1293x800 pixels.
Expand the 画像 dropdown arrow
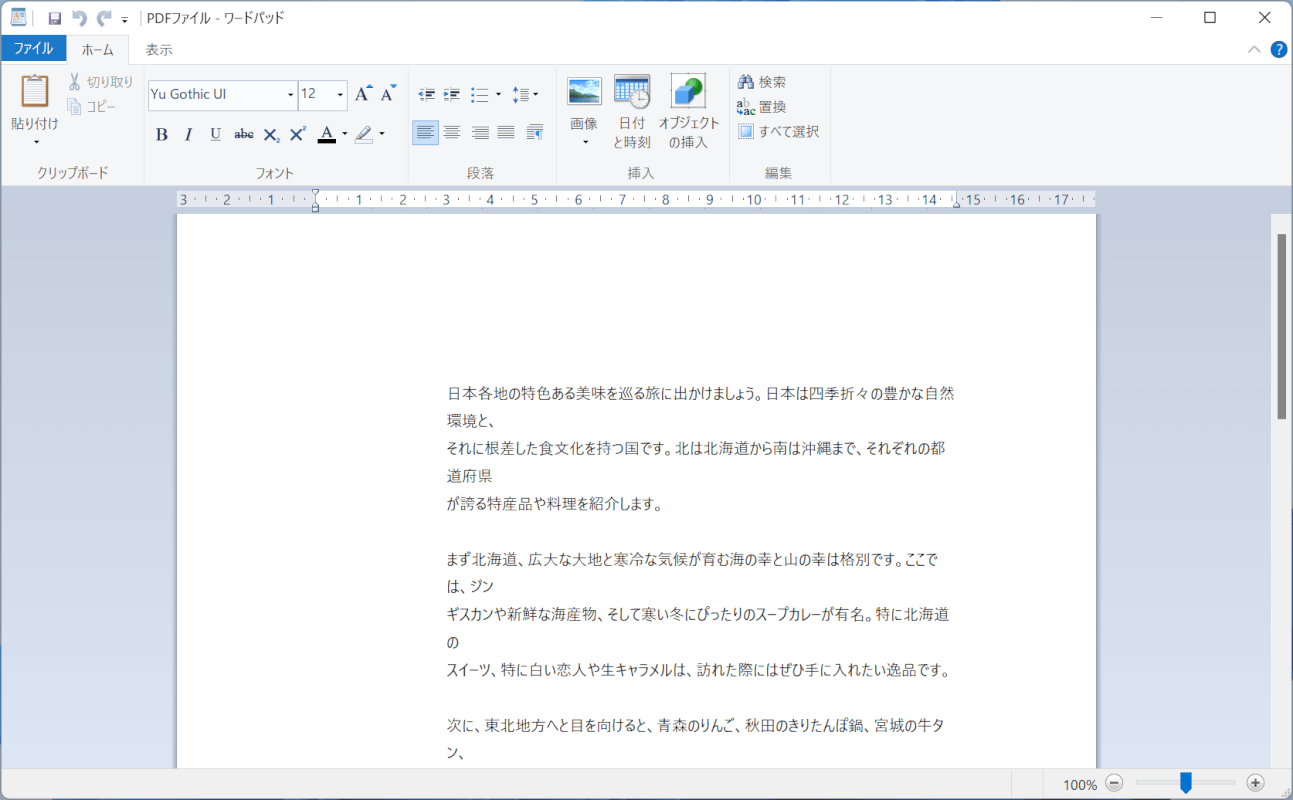click(x=585, y=141)
